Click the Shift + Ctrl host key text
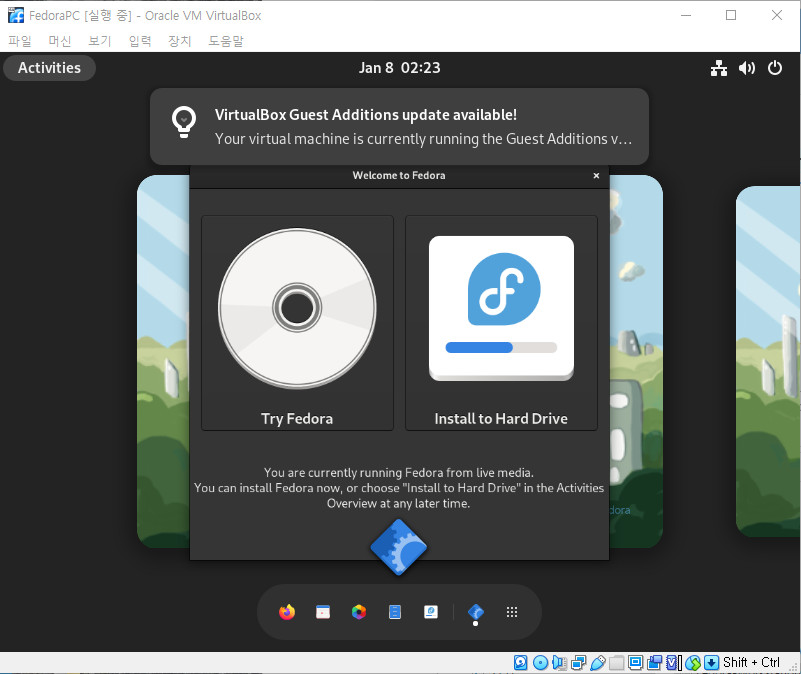The image size is (801, 674). pyautogui.click(x=751, y=663)
